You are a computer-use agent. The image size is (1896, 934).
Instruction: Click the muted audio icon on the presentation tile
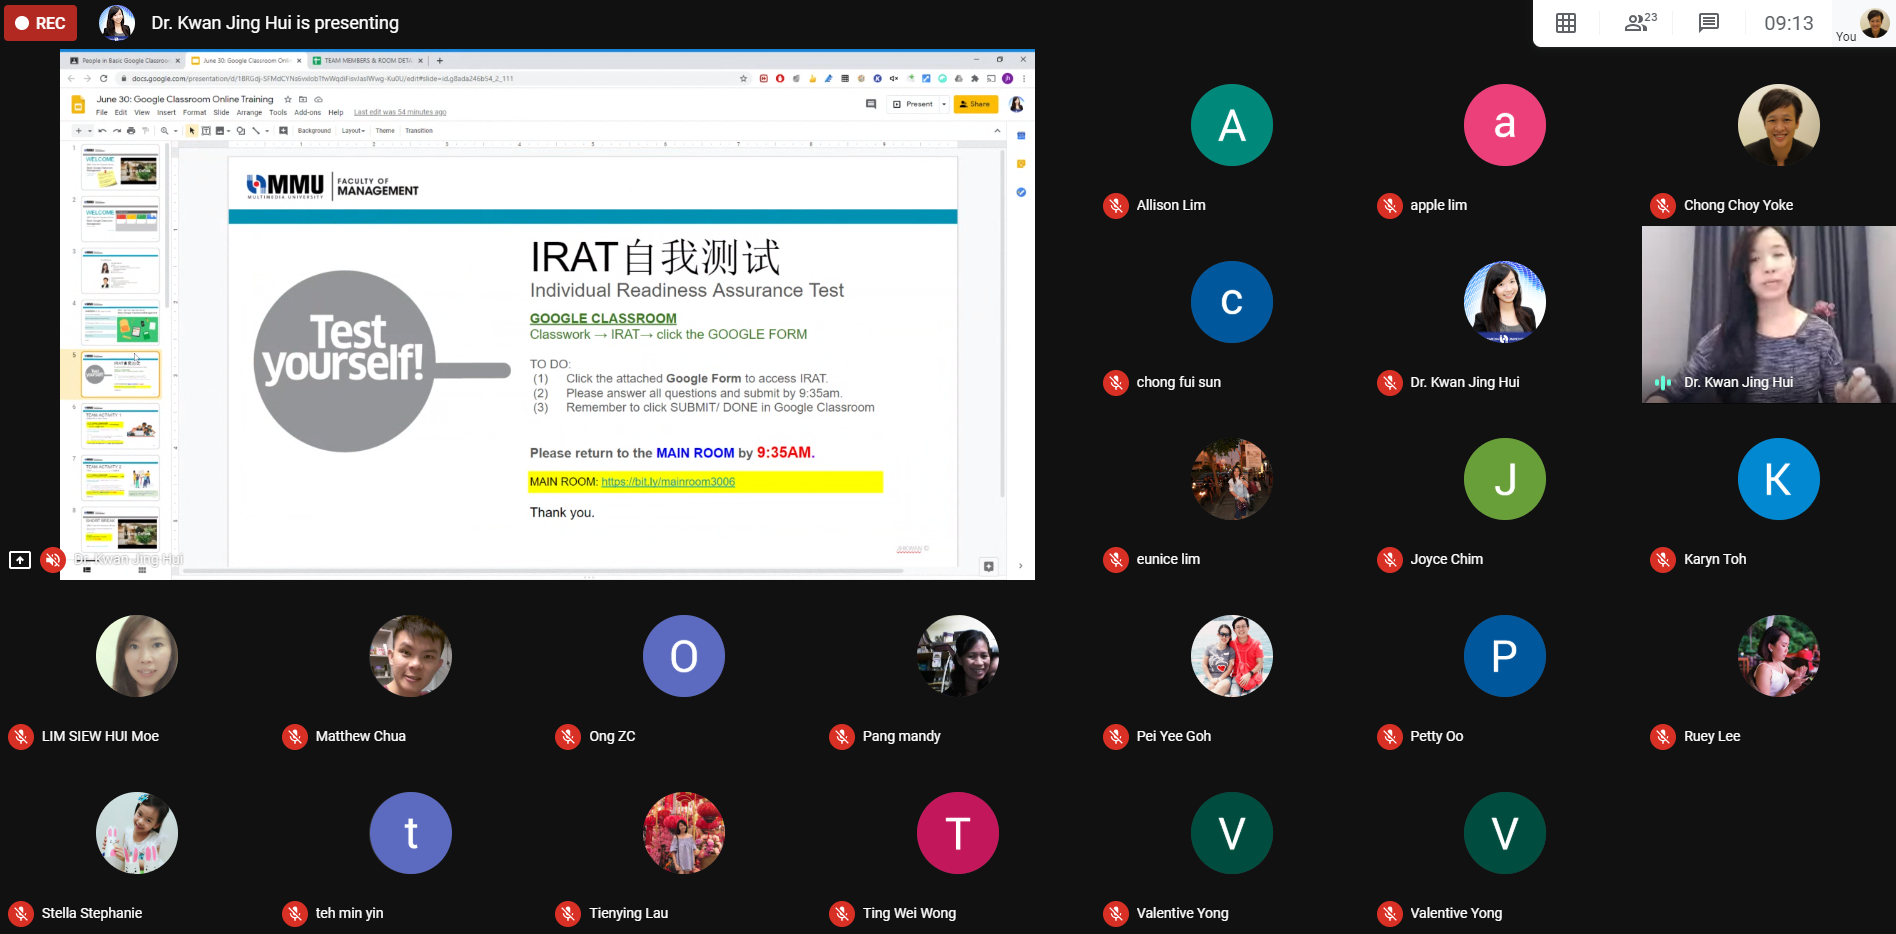(53, 560)
